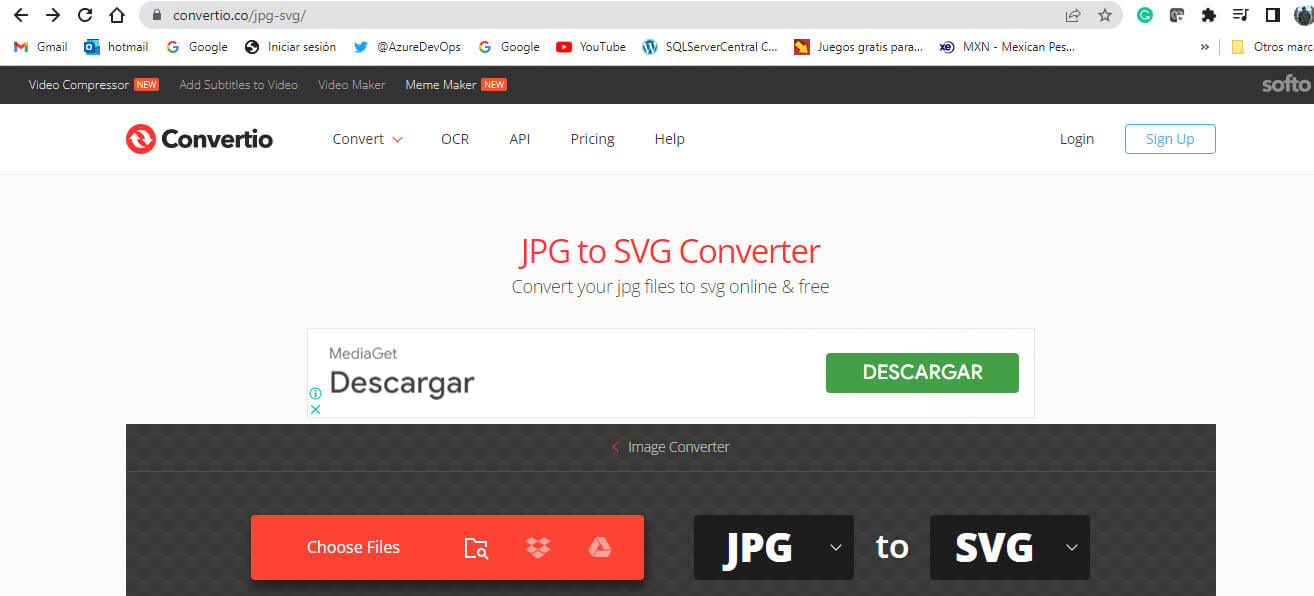Open the API menu item

[520, 139]
